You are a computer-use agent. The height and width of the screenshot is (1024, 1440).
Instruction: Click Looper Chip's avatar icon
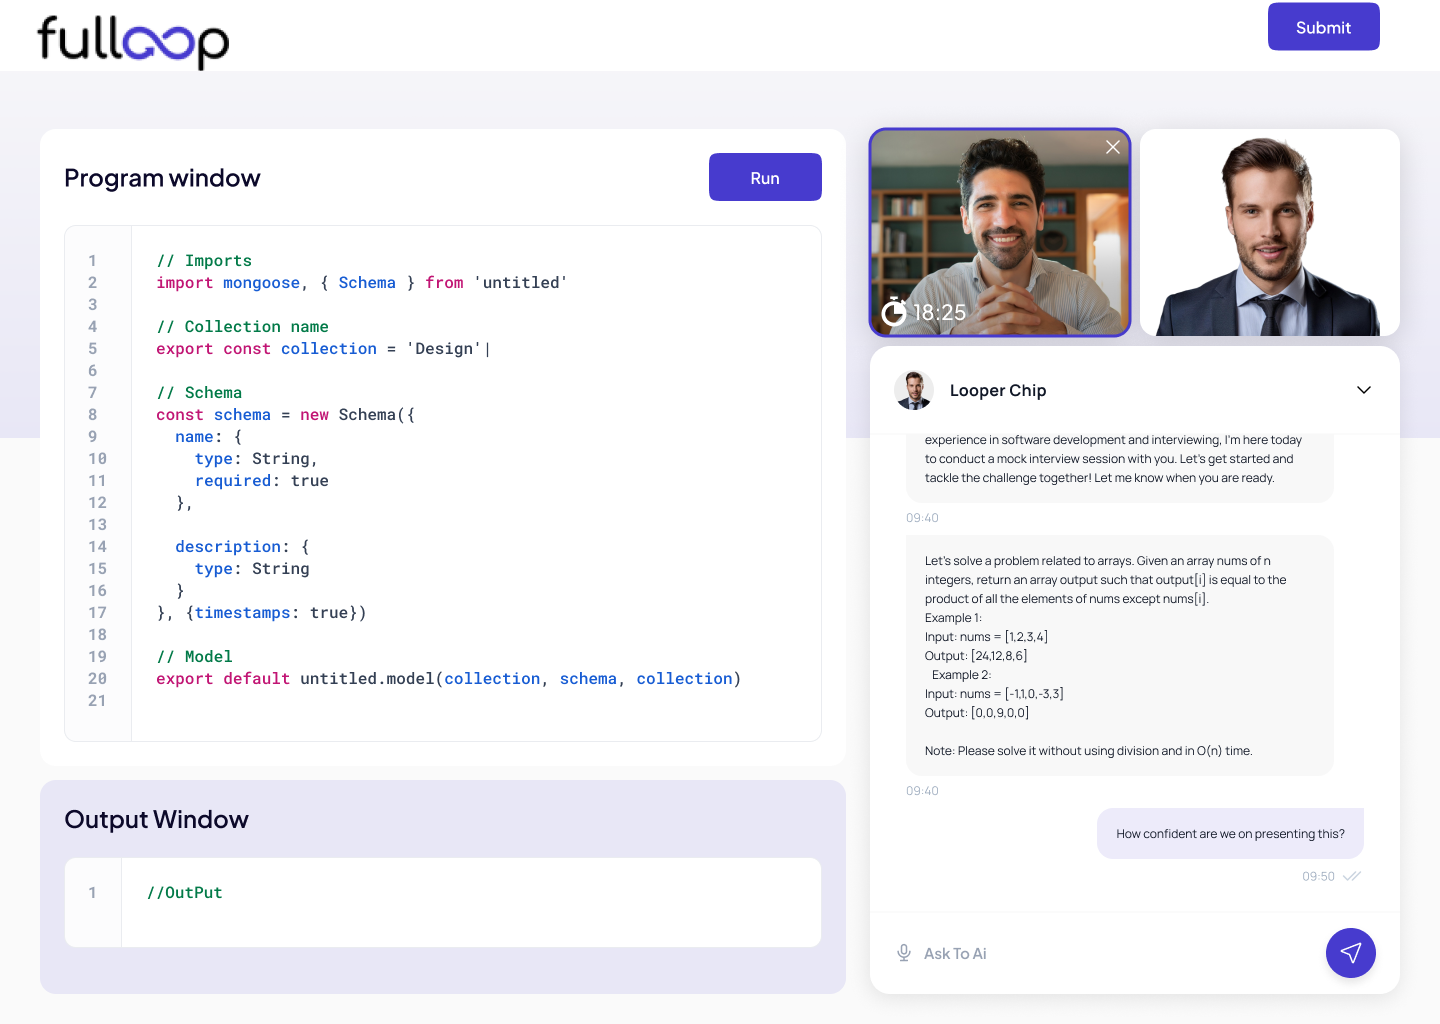coord(914,390)
